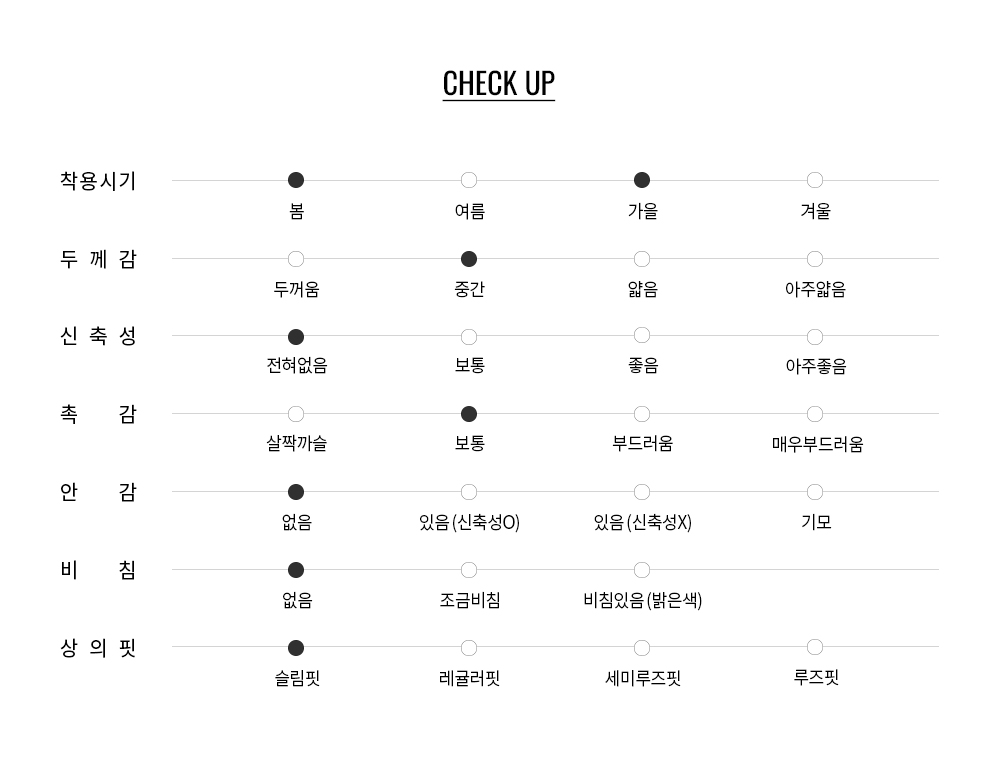Screen dimensions: 1000x777
Task: Click the 슬림핏 fit dot
Action: [x=296, y=648]
